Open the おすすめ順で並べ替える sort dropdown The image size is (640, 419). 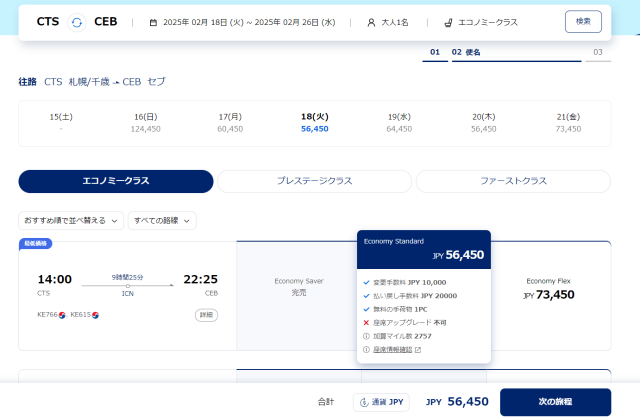tap(71, 220)
